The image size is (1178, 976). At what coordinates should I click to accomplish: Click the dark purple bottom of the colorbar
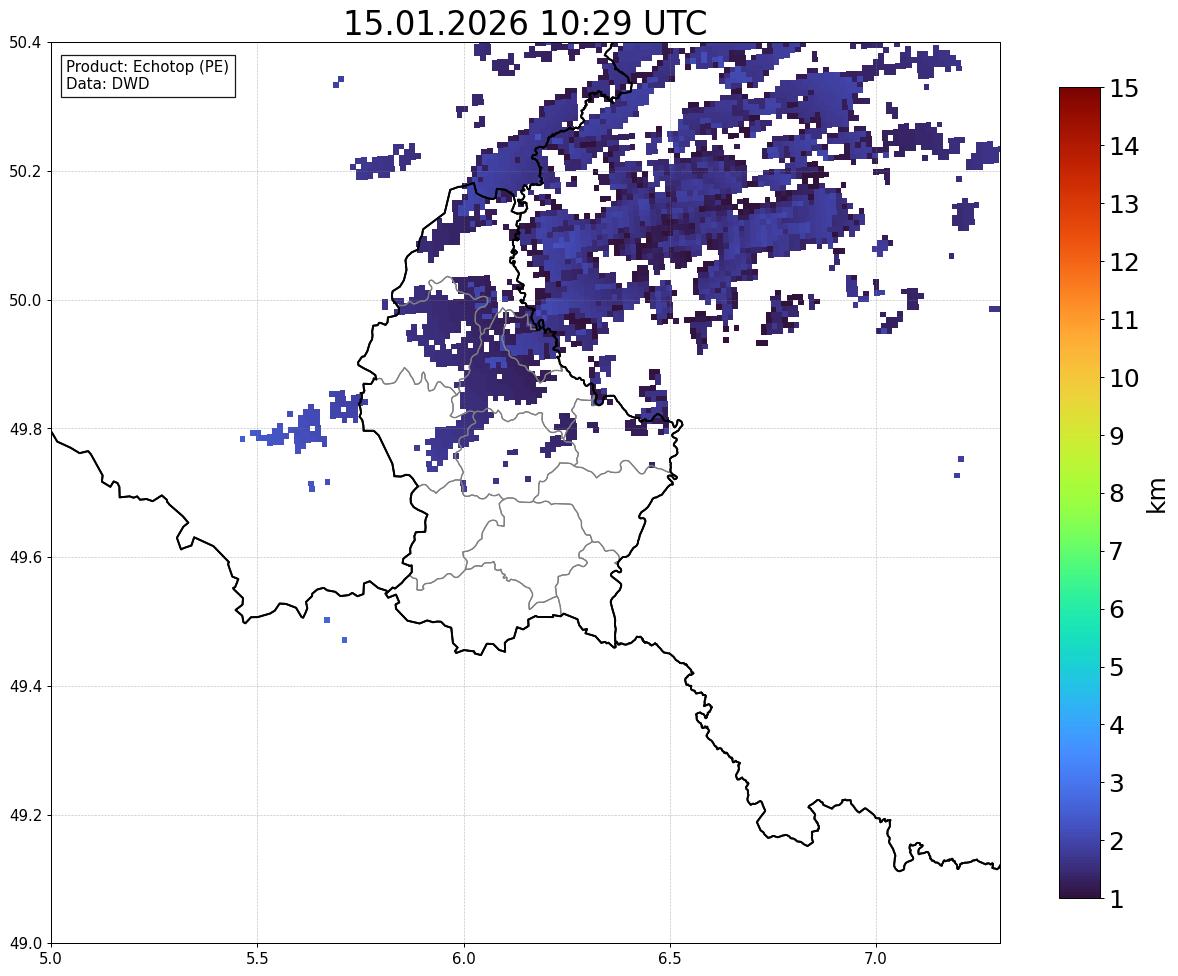tap(1080, 890)
